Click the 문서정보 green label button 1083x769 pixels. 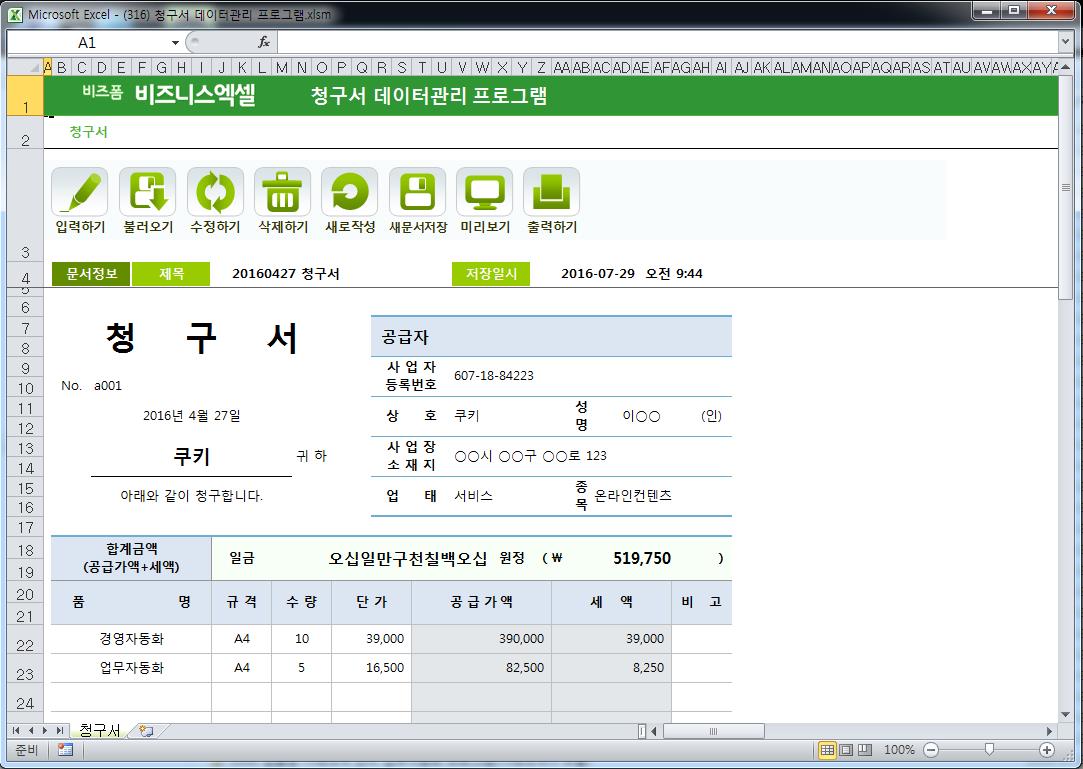tap(91, 274)
